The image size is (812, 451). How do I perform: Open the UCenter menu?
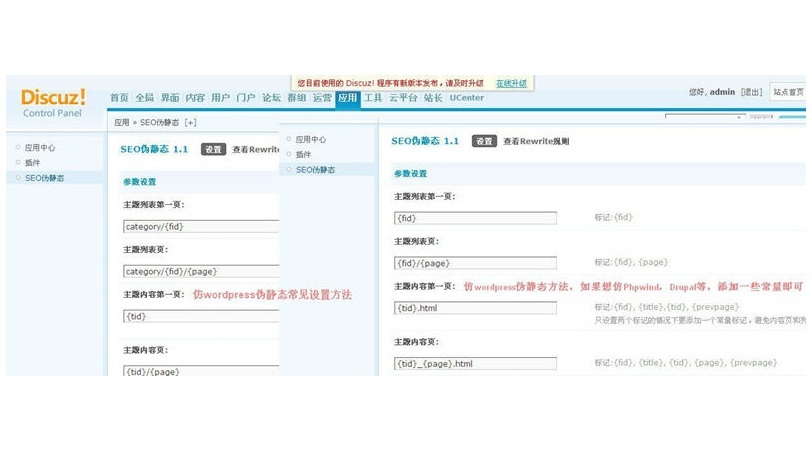467,97
